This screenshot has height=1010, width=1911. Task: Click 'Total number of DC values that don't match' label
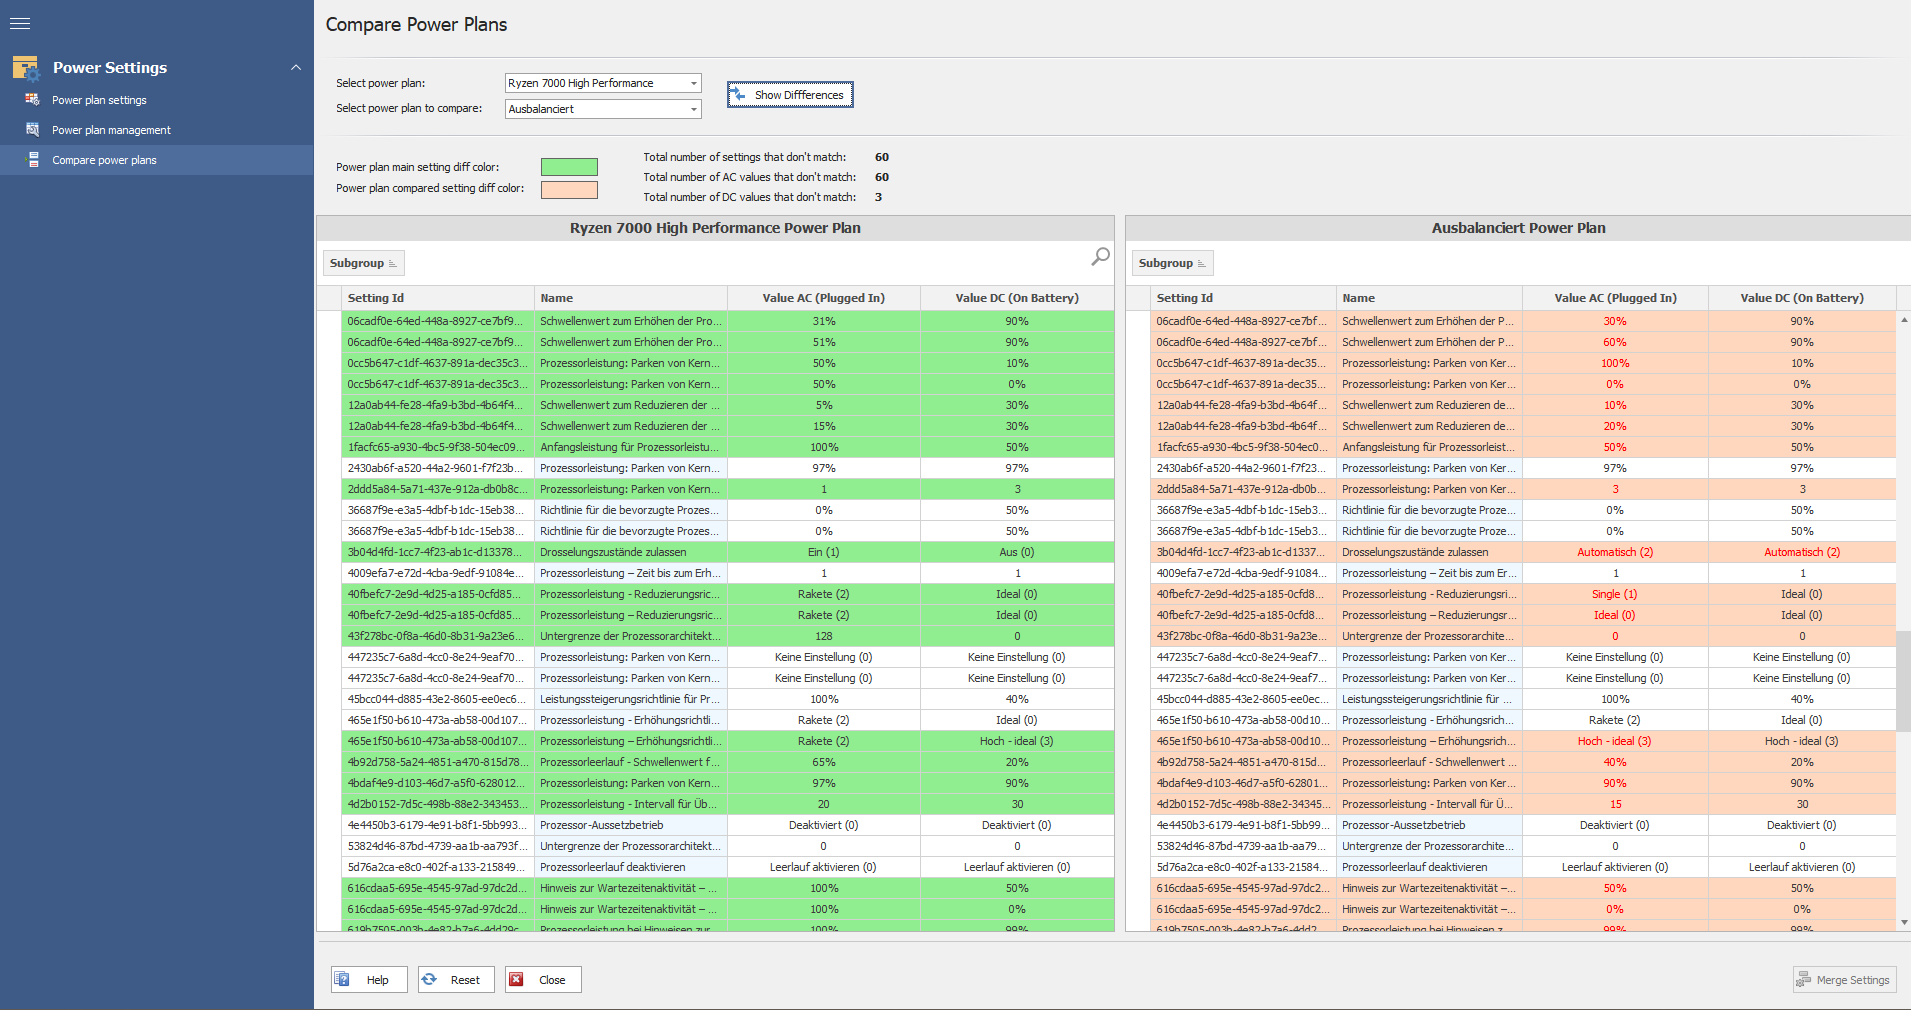pos(749,197)
